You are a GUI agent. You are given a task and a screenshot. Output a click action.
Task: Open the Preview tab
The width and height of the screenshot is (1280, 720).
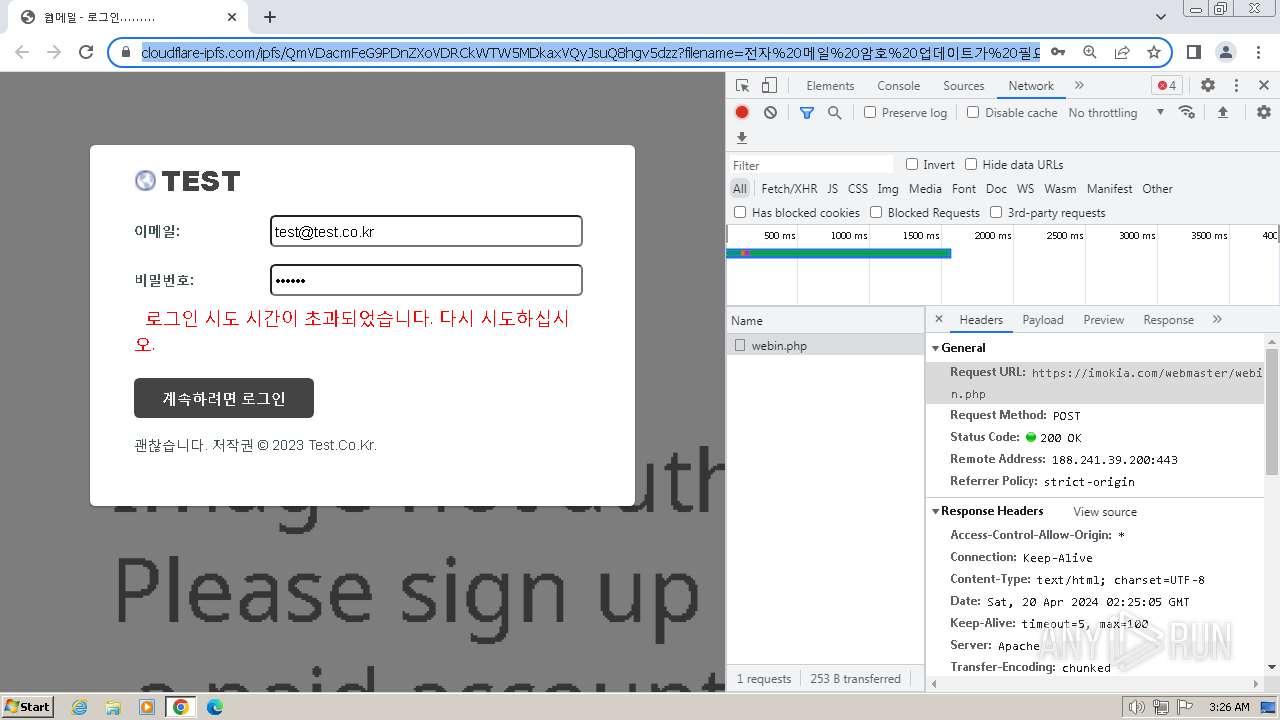click(x=1103, y=320)
